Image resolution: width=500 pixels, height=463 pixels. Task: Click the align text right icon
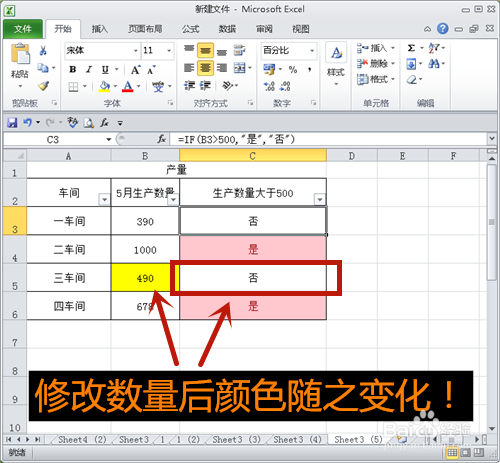pyautogui.click(x=222, y=68)
